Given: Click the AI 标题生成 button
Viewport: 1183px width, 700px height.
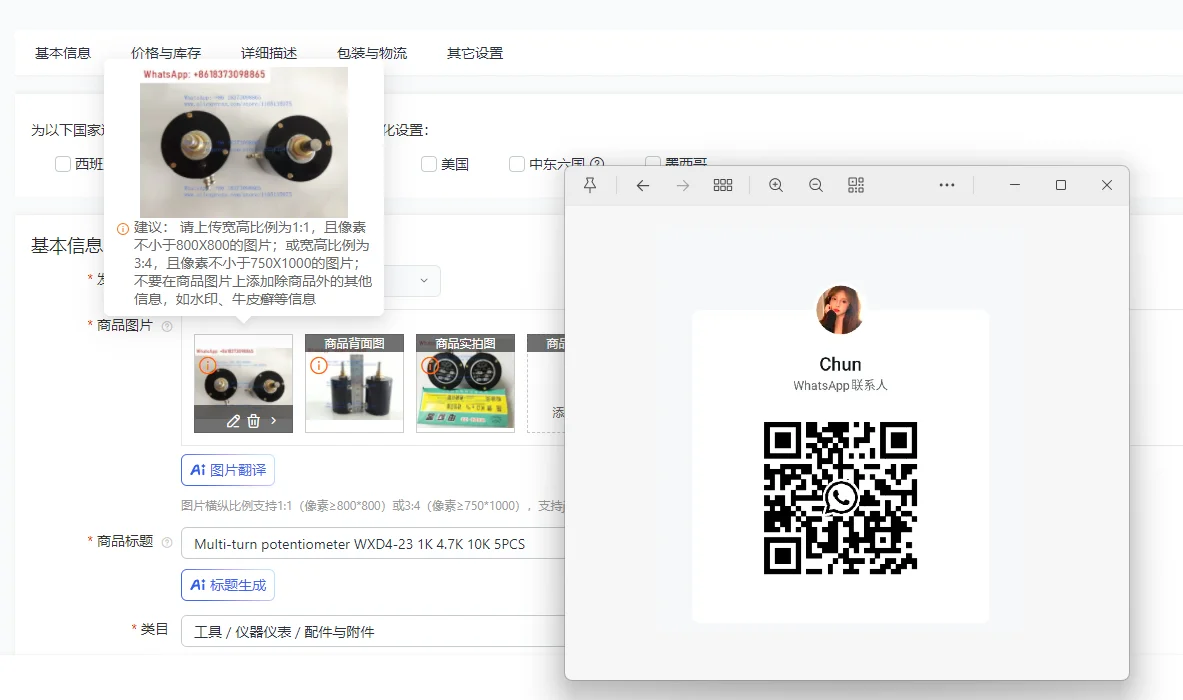Looking at the screenshot, I should 228,585.
